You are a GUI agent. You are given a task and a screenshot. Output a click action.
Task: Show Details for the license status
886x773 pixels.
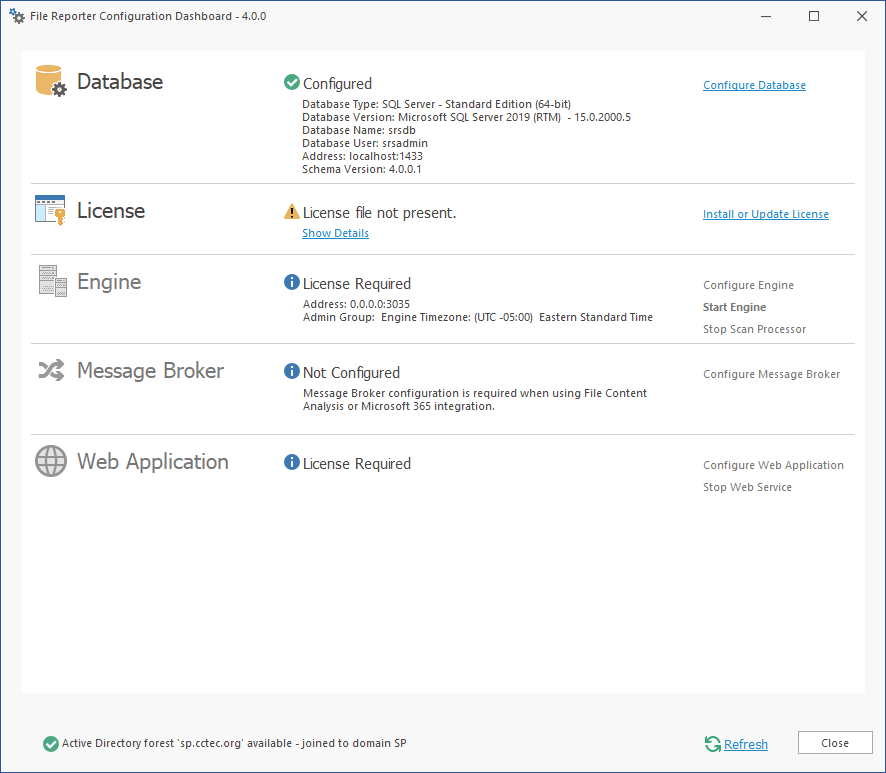tap(335, 233)
